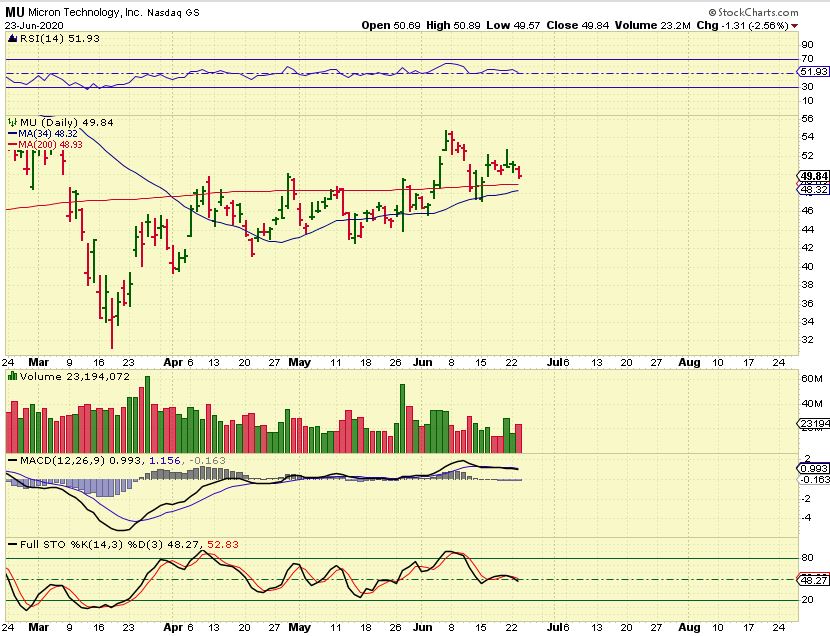Viewport: 830px width, 636px height.
Task: Click the High 50.89 value
Action: click(453, 25)
